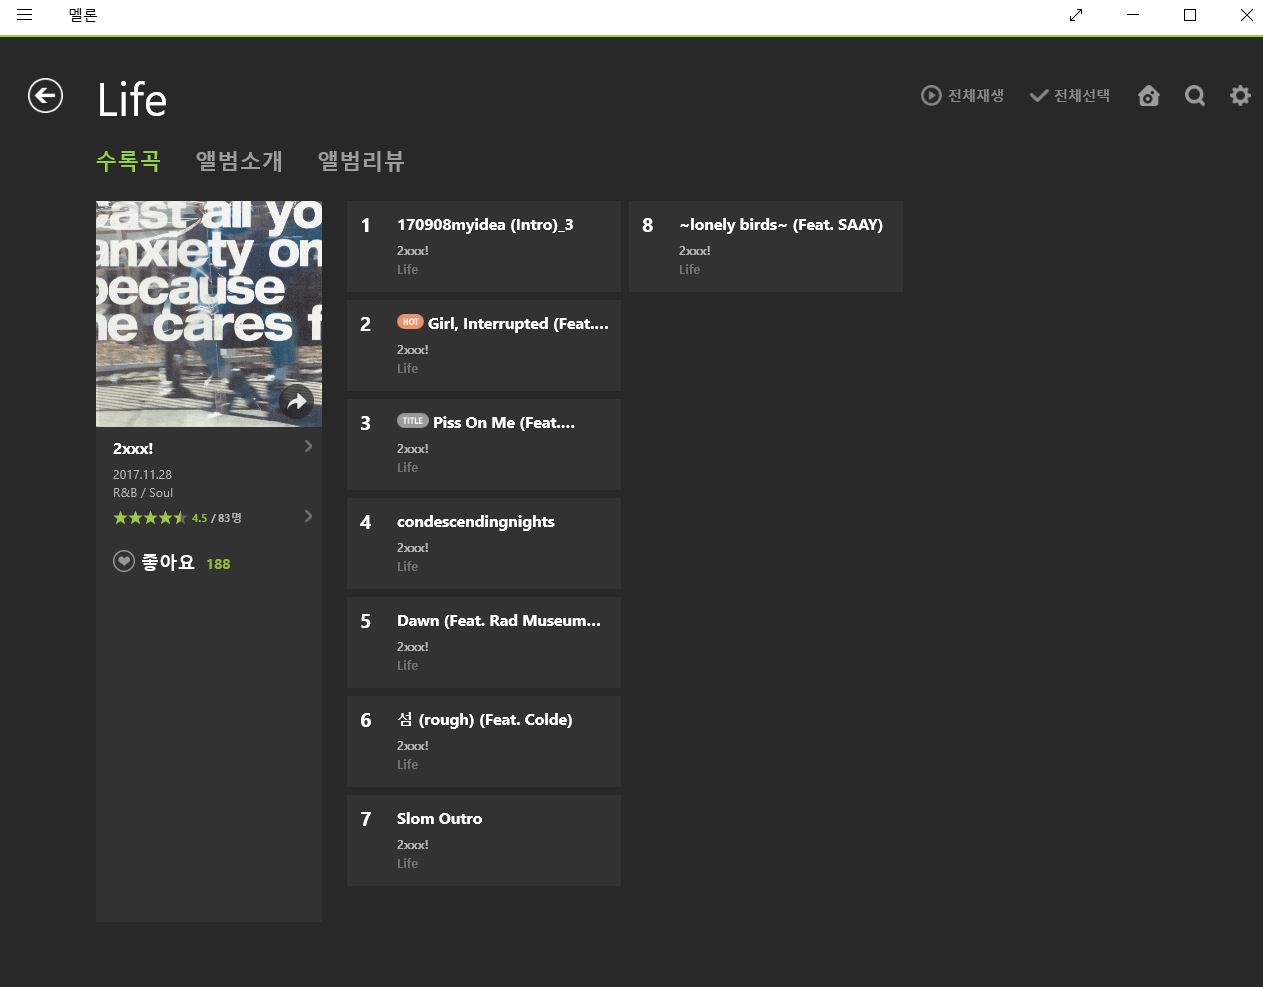Switch to 수록곡 tab
The width and height of the screenshot is (1263, 987).
click(128, 160)
